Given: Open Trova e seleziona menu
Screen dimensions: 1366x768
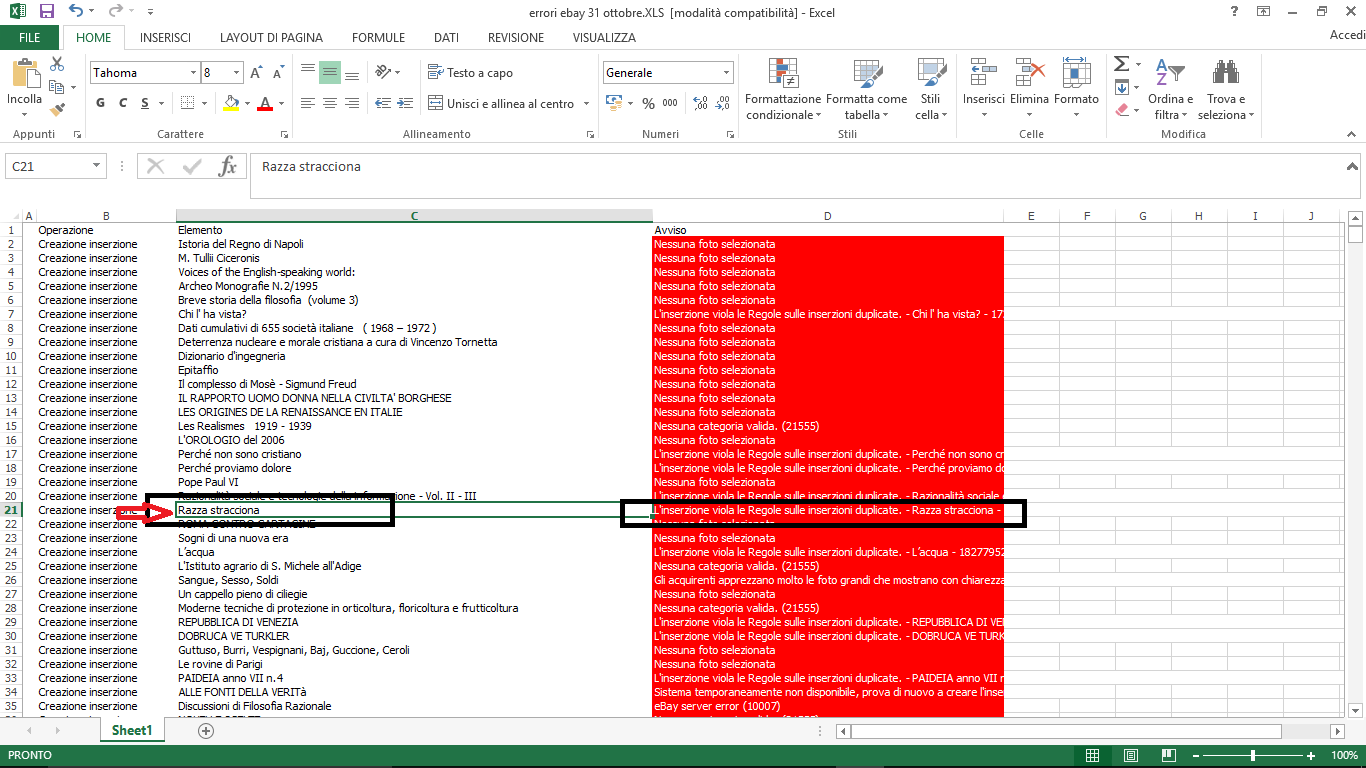Looking at the screenshot, I should coord(1226,89).
